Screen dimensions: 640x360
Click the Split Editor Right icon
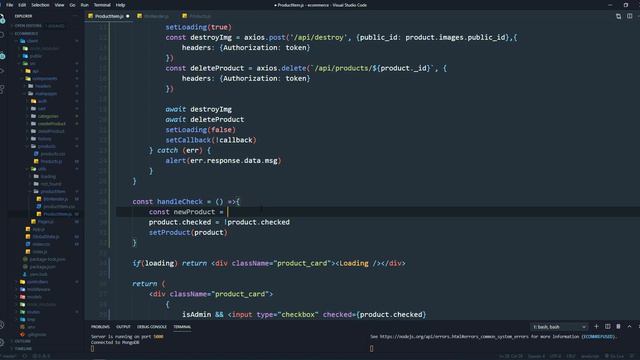point(629,16)
